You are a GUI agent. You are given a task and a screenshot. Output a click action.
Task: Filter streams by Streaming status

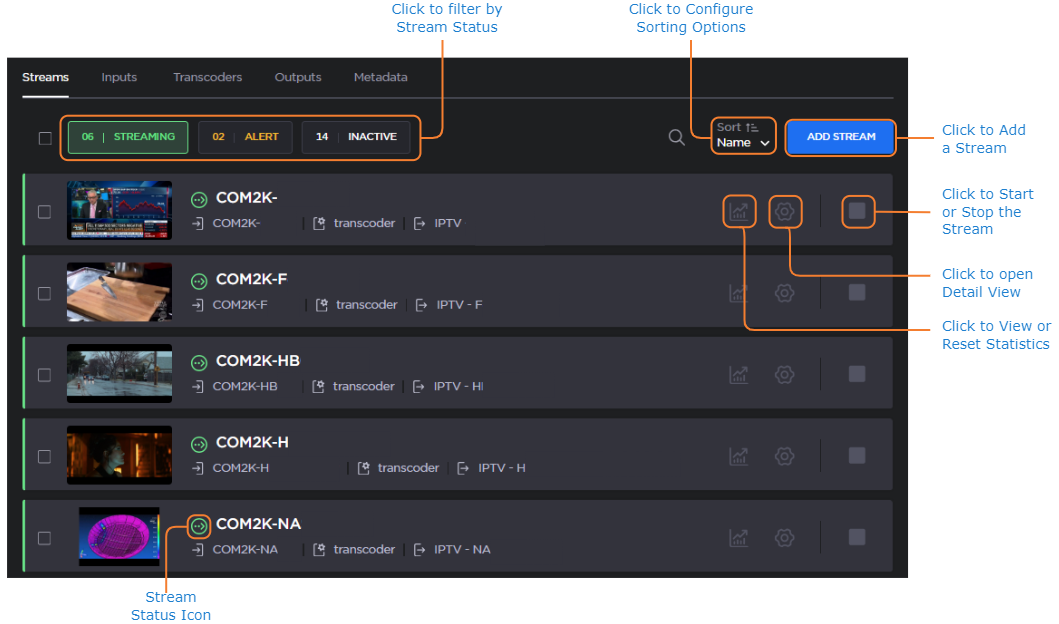pos(128,137)
